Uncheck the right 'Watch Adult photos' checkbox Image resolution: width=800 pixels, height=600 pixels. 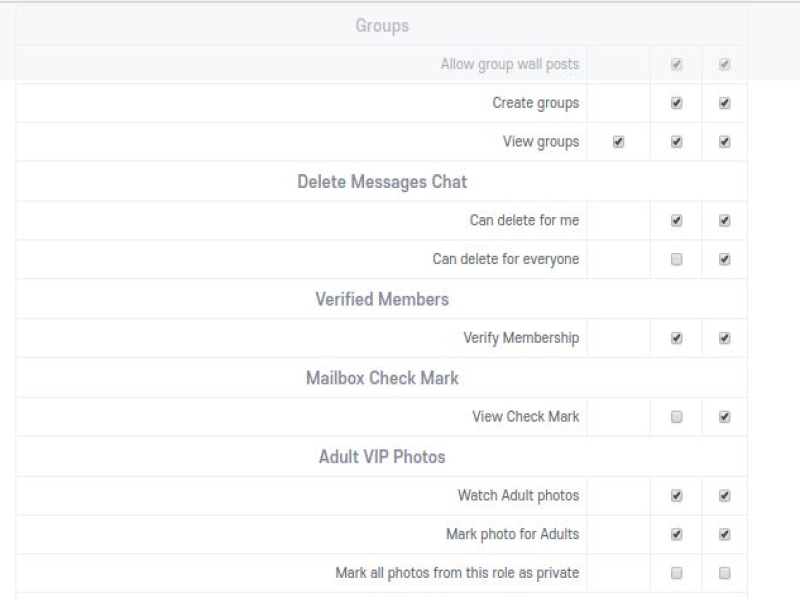[725, 495]
